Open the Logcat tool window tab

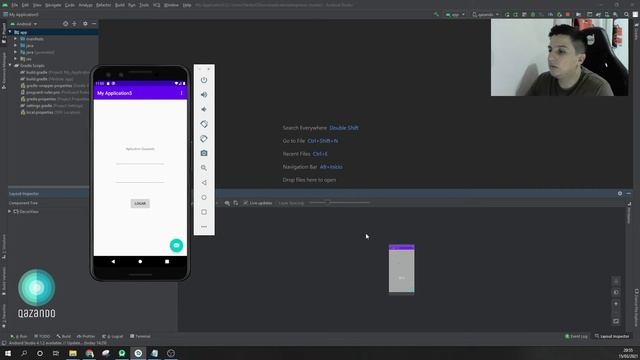[x=112, y=336]
